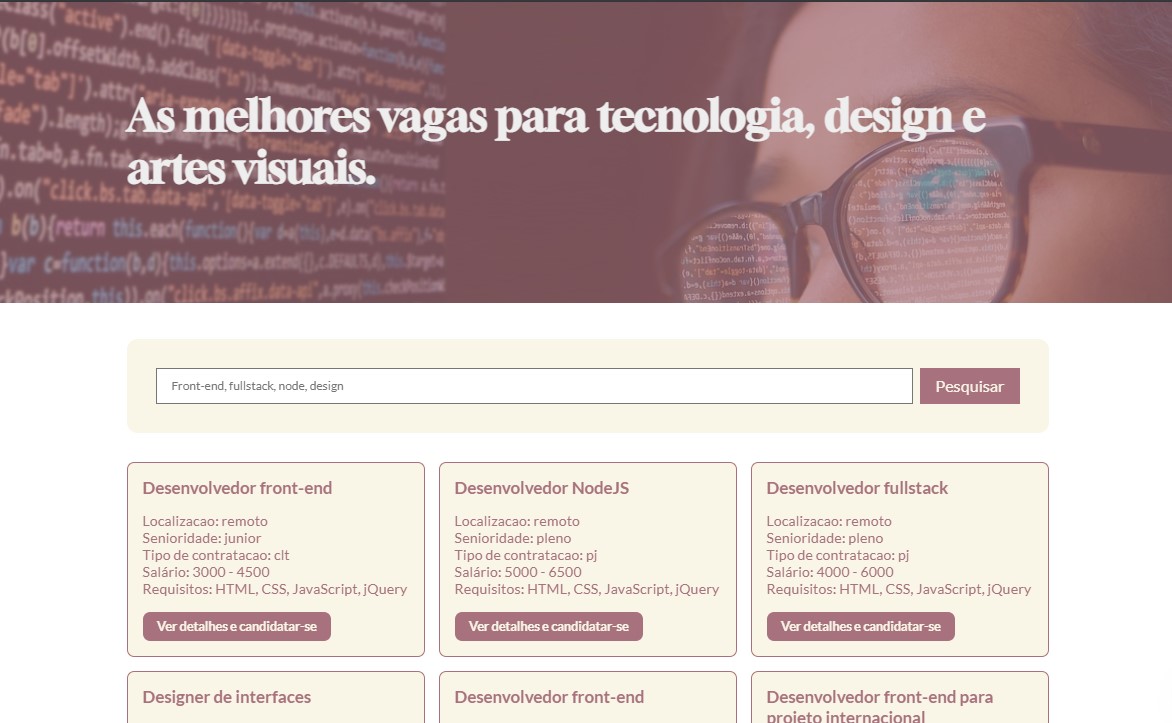Click the Pesquisar button
Image resolution: width=1172 pixels, height=723 pixels.
point(969,386)
